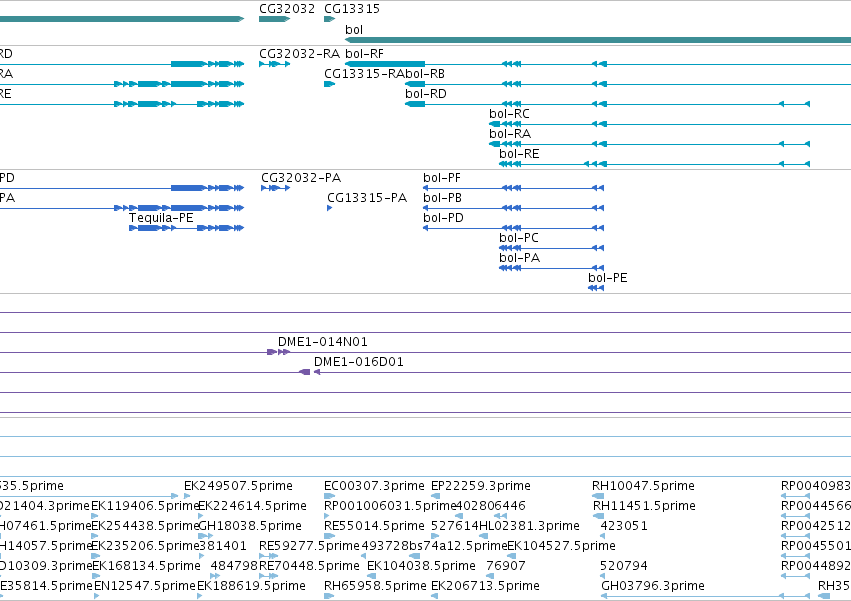Viewport: 851px width, 601px height.
Task: Select the EK249507.5prime EST label
Action: pyautogui.click(x=238, y=486)
